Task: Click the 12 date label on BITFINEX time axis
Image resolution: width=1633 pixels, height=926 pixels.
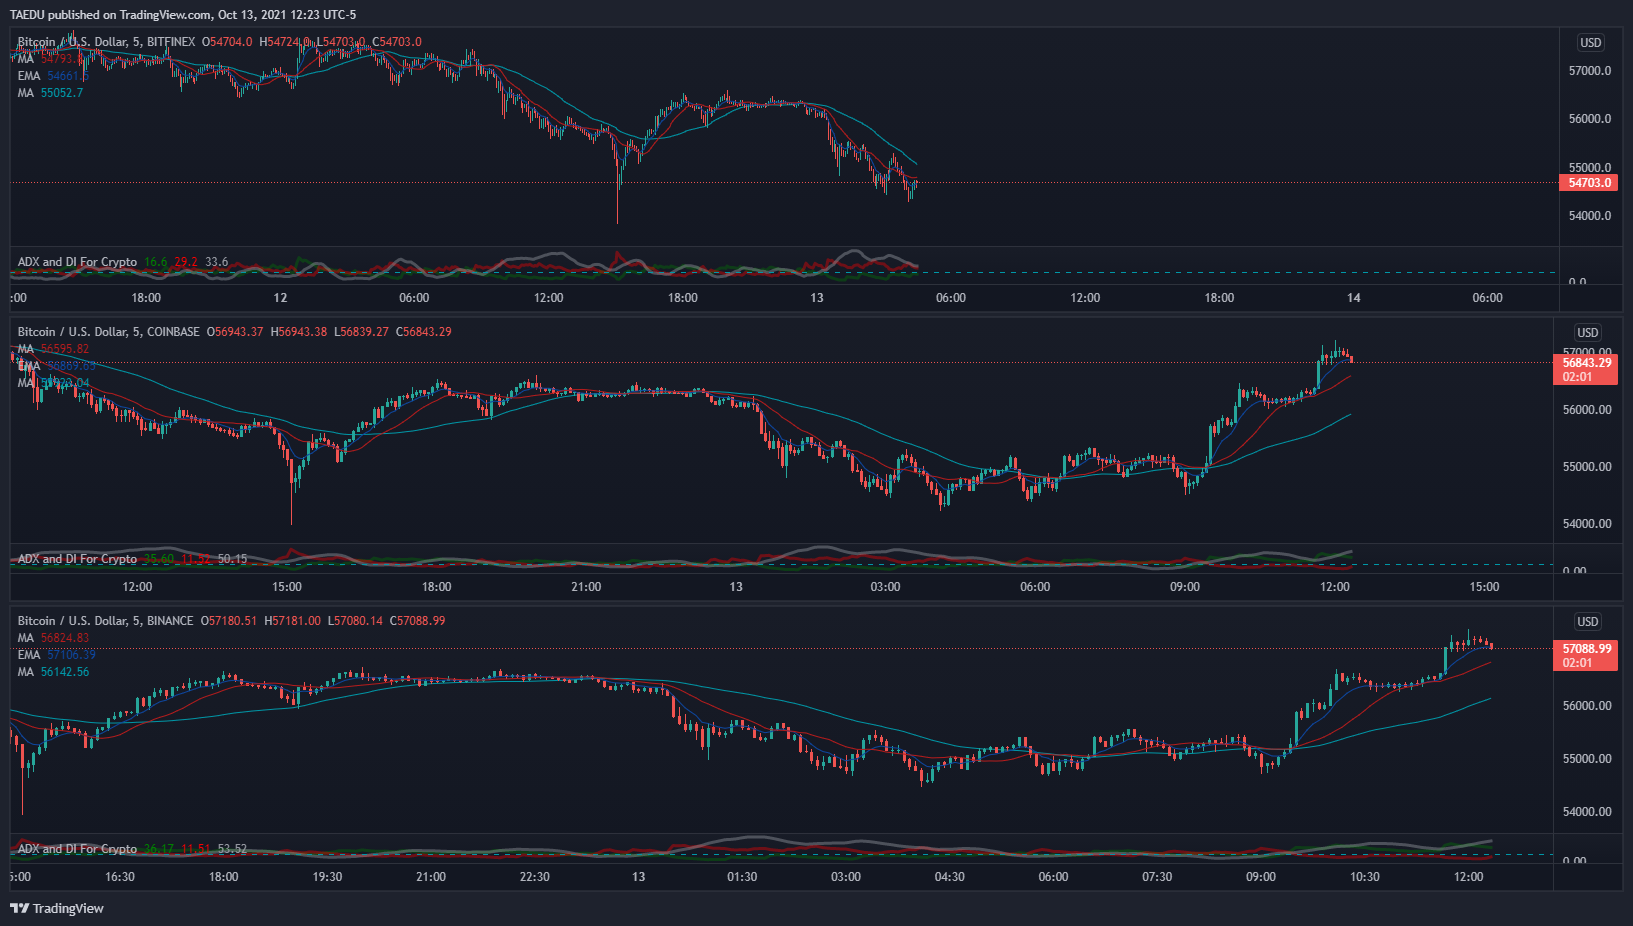Action: (x=280, y=298)
